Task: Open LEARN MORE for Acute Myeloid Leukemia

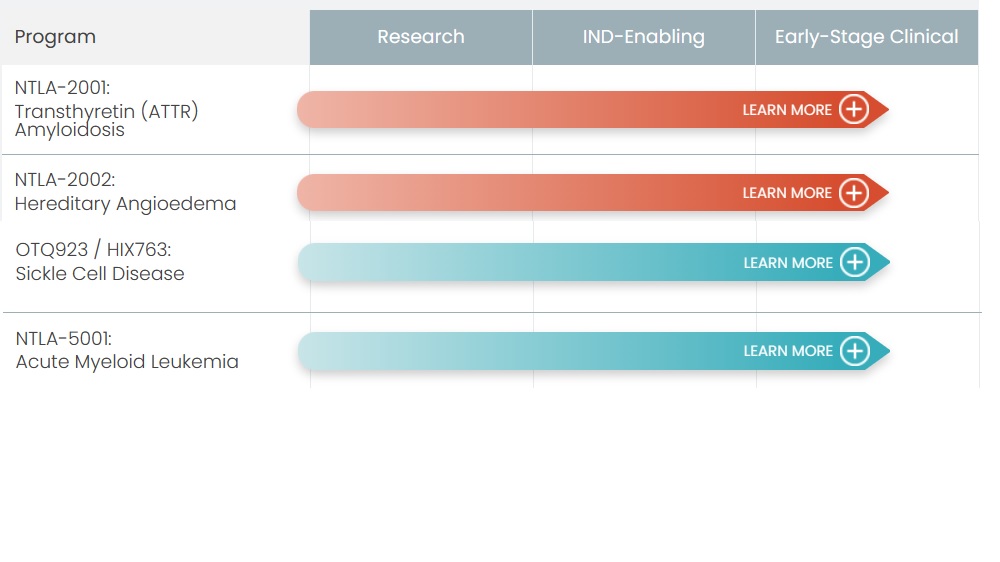Action: [x=788, y=351]
